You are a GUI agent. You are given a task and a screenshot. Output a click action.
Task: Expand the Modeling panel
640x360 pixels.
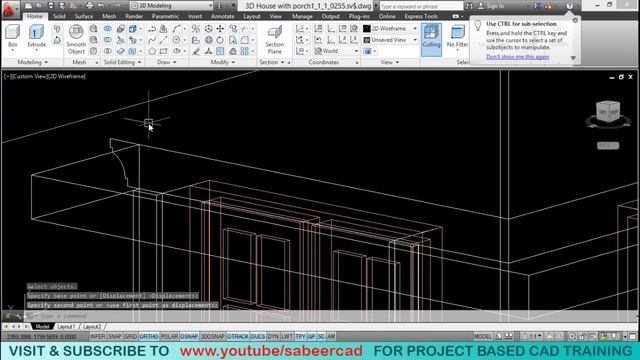click(33, 62)
